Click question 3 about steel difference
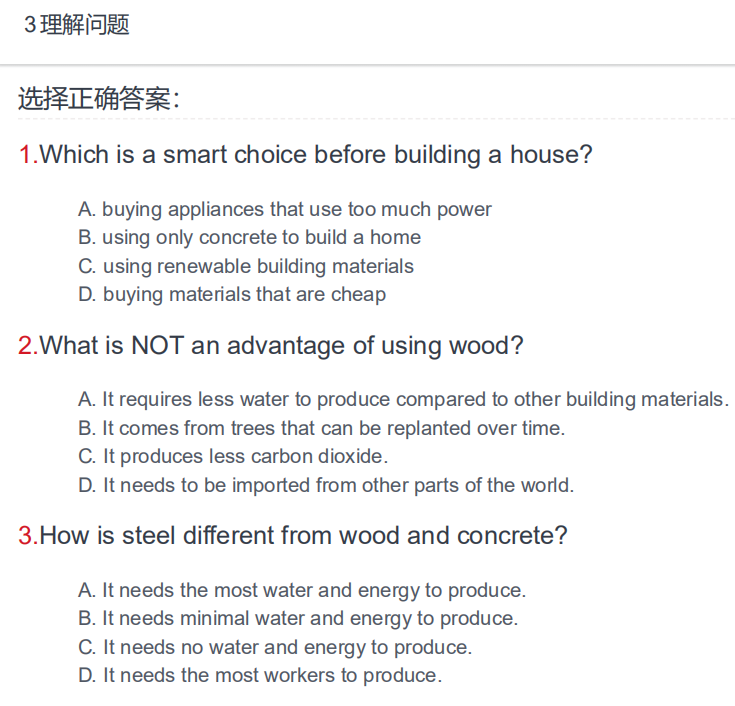735x706 pixels. tap(292, 535)
